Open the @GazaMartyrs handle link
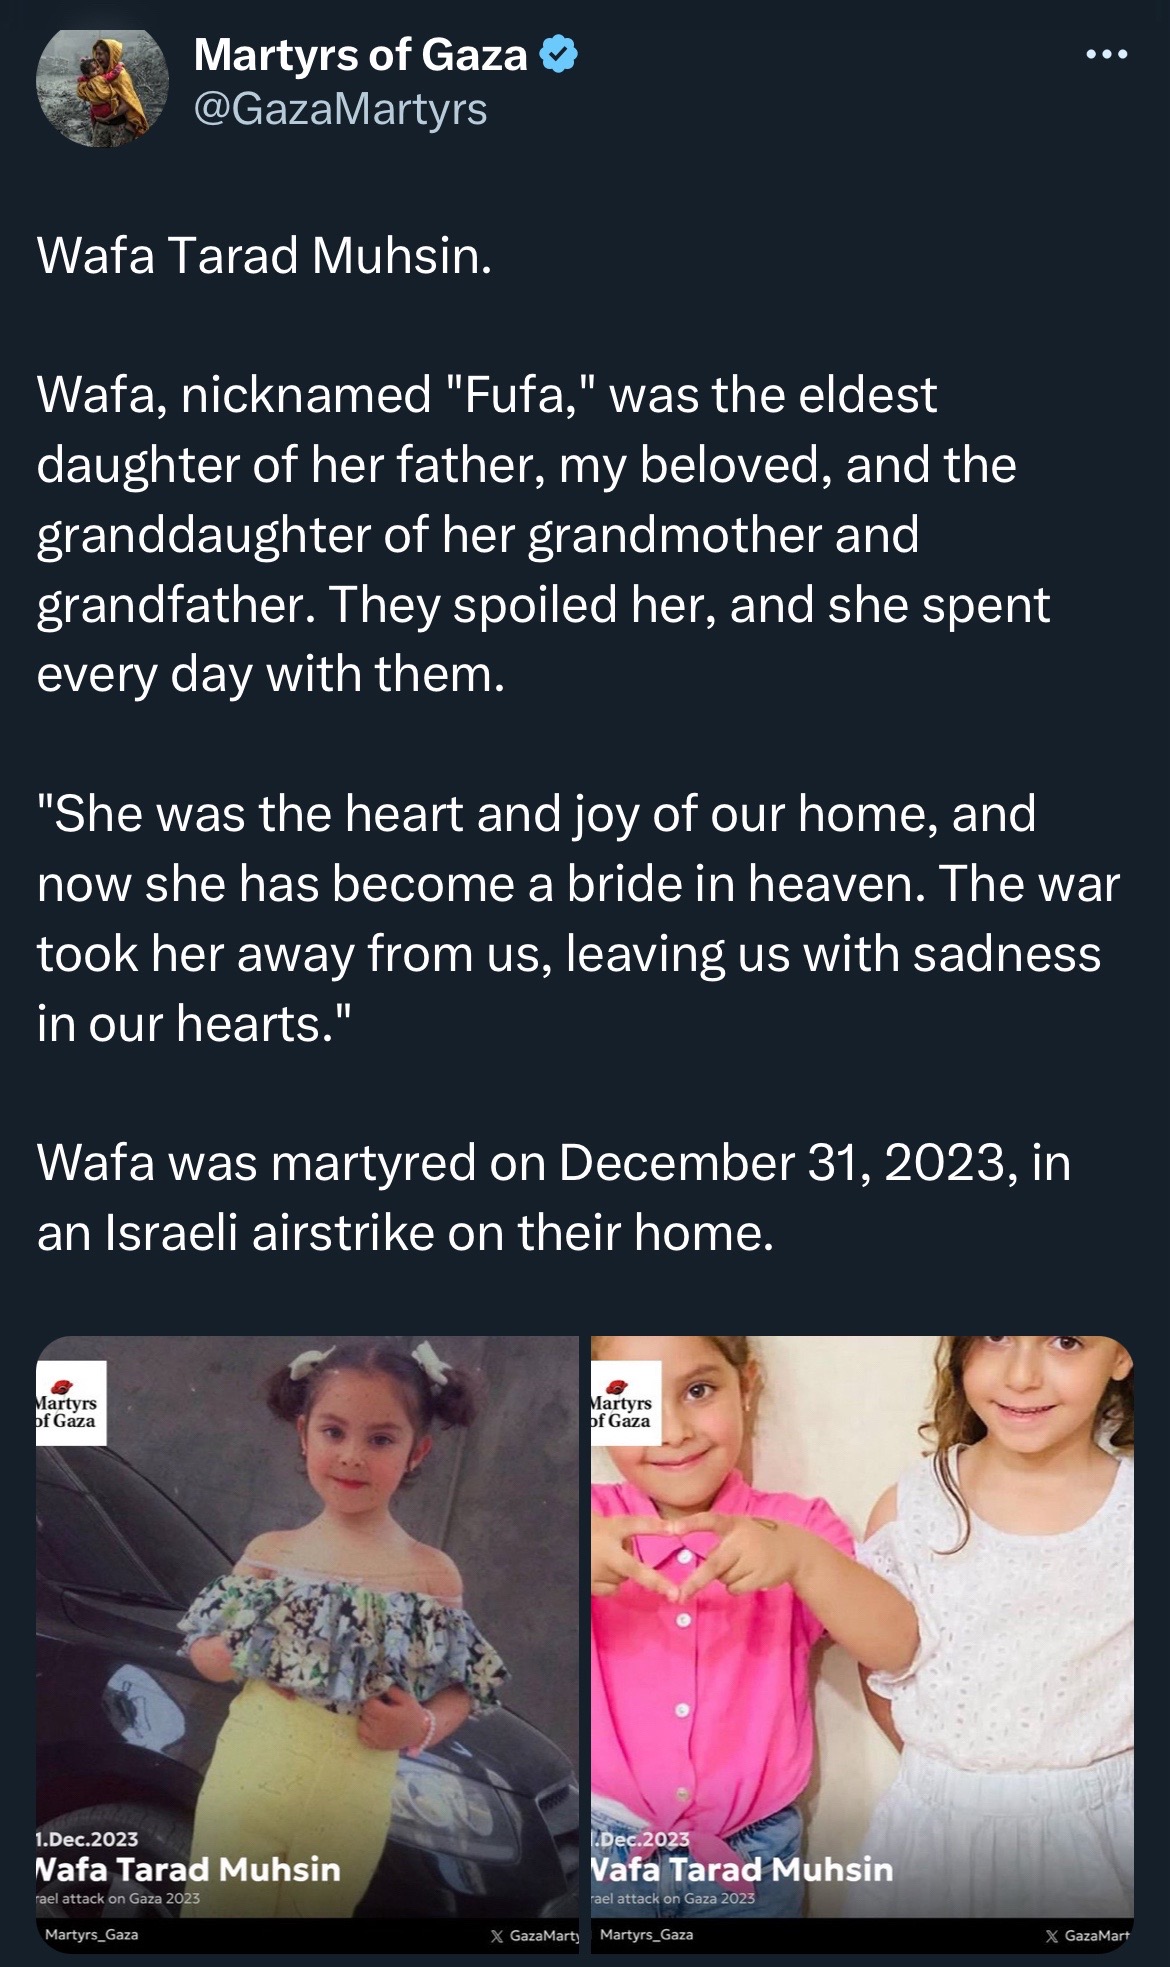This screenshot has height=1967, width=1170. pyautogui.click(x=340, y=109)
